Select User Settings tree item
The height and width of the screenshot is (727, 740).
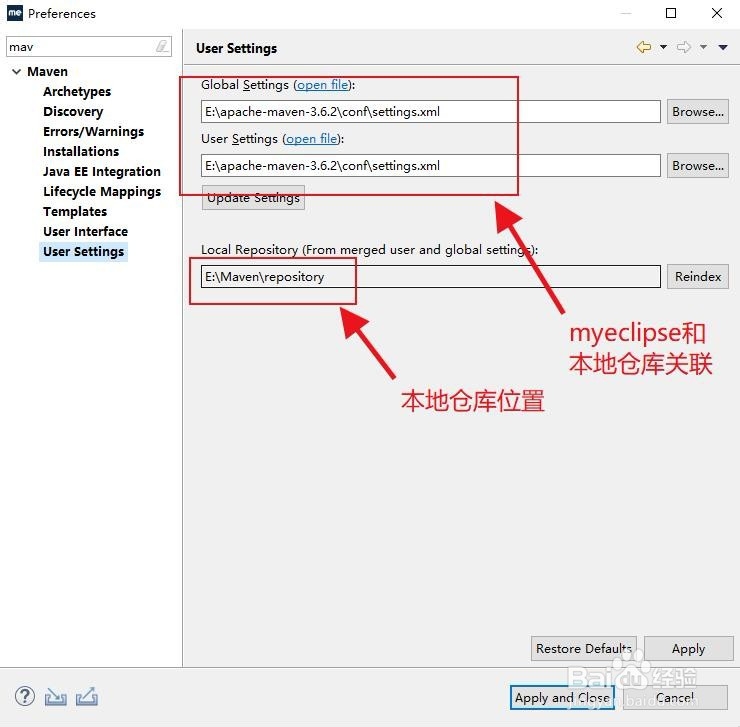pyautogui.click(x=84, y=252)
